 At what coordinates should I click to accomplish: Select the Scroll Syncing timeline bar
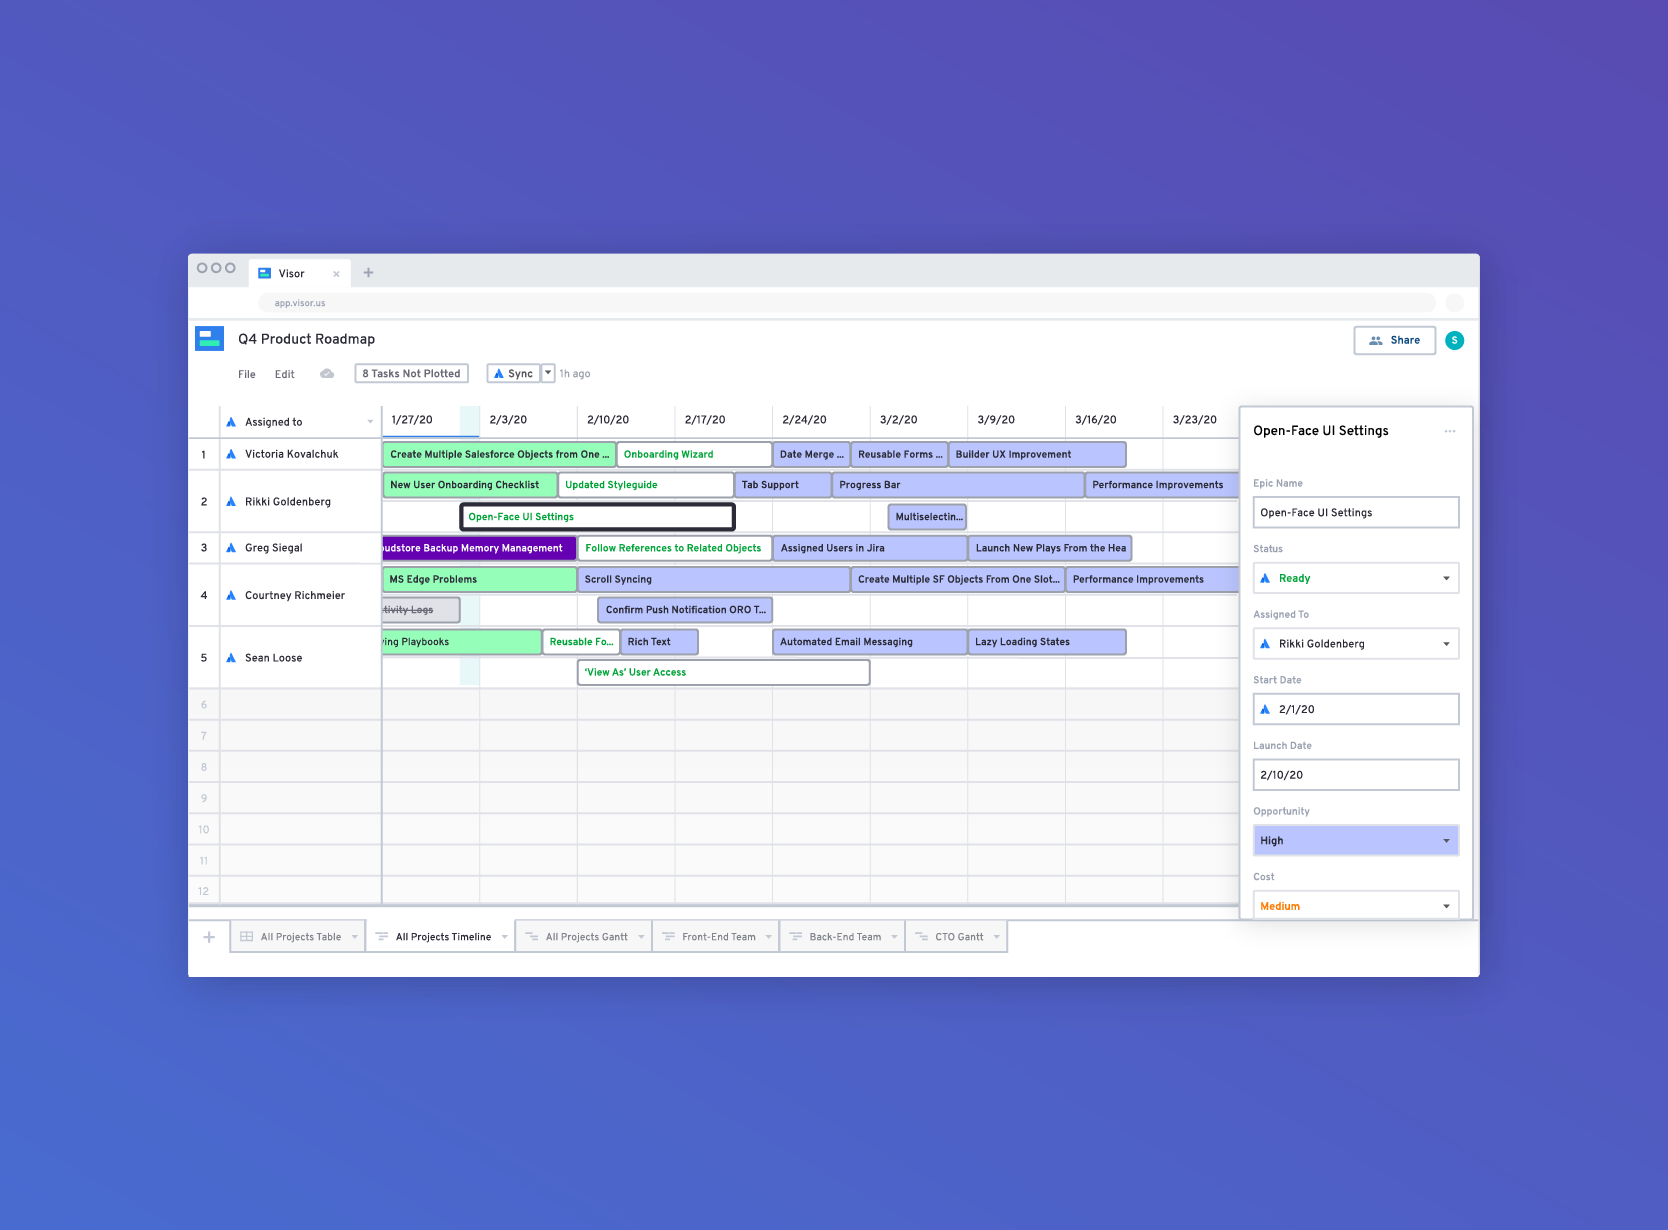pos(713,579)
